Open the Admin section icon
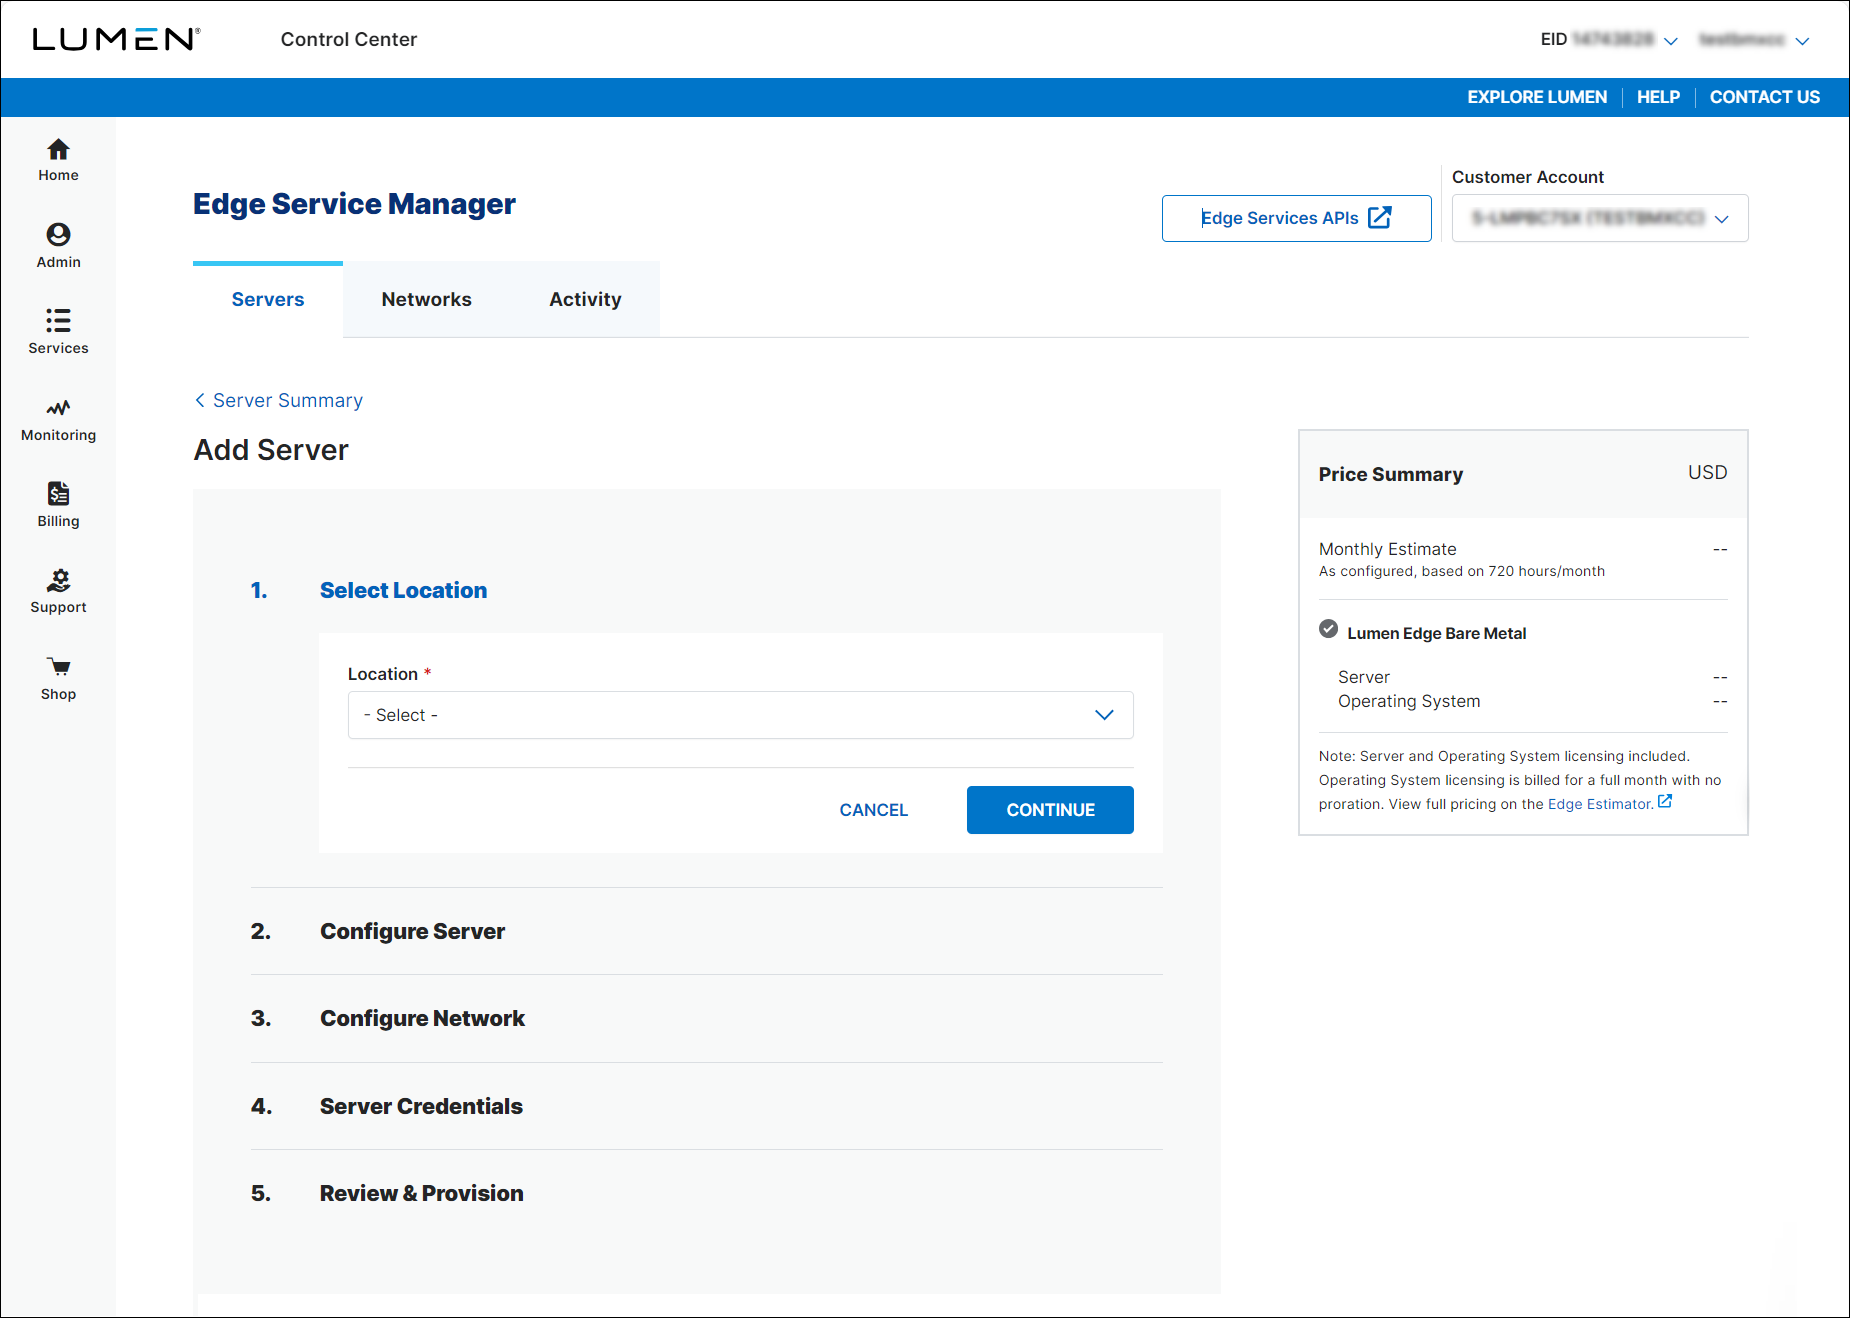 coord(58,234)
